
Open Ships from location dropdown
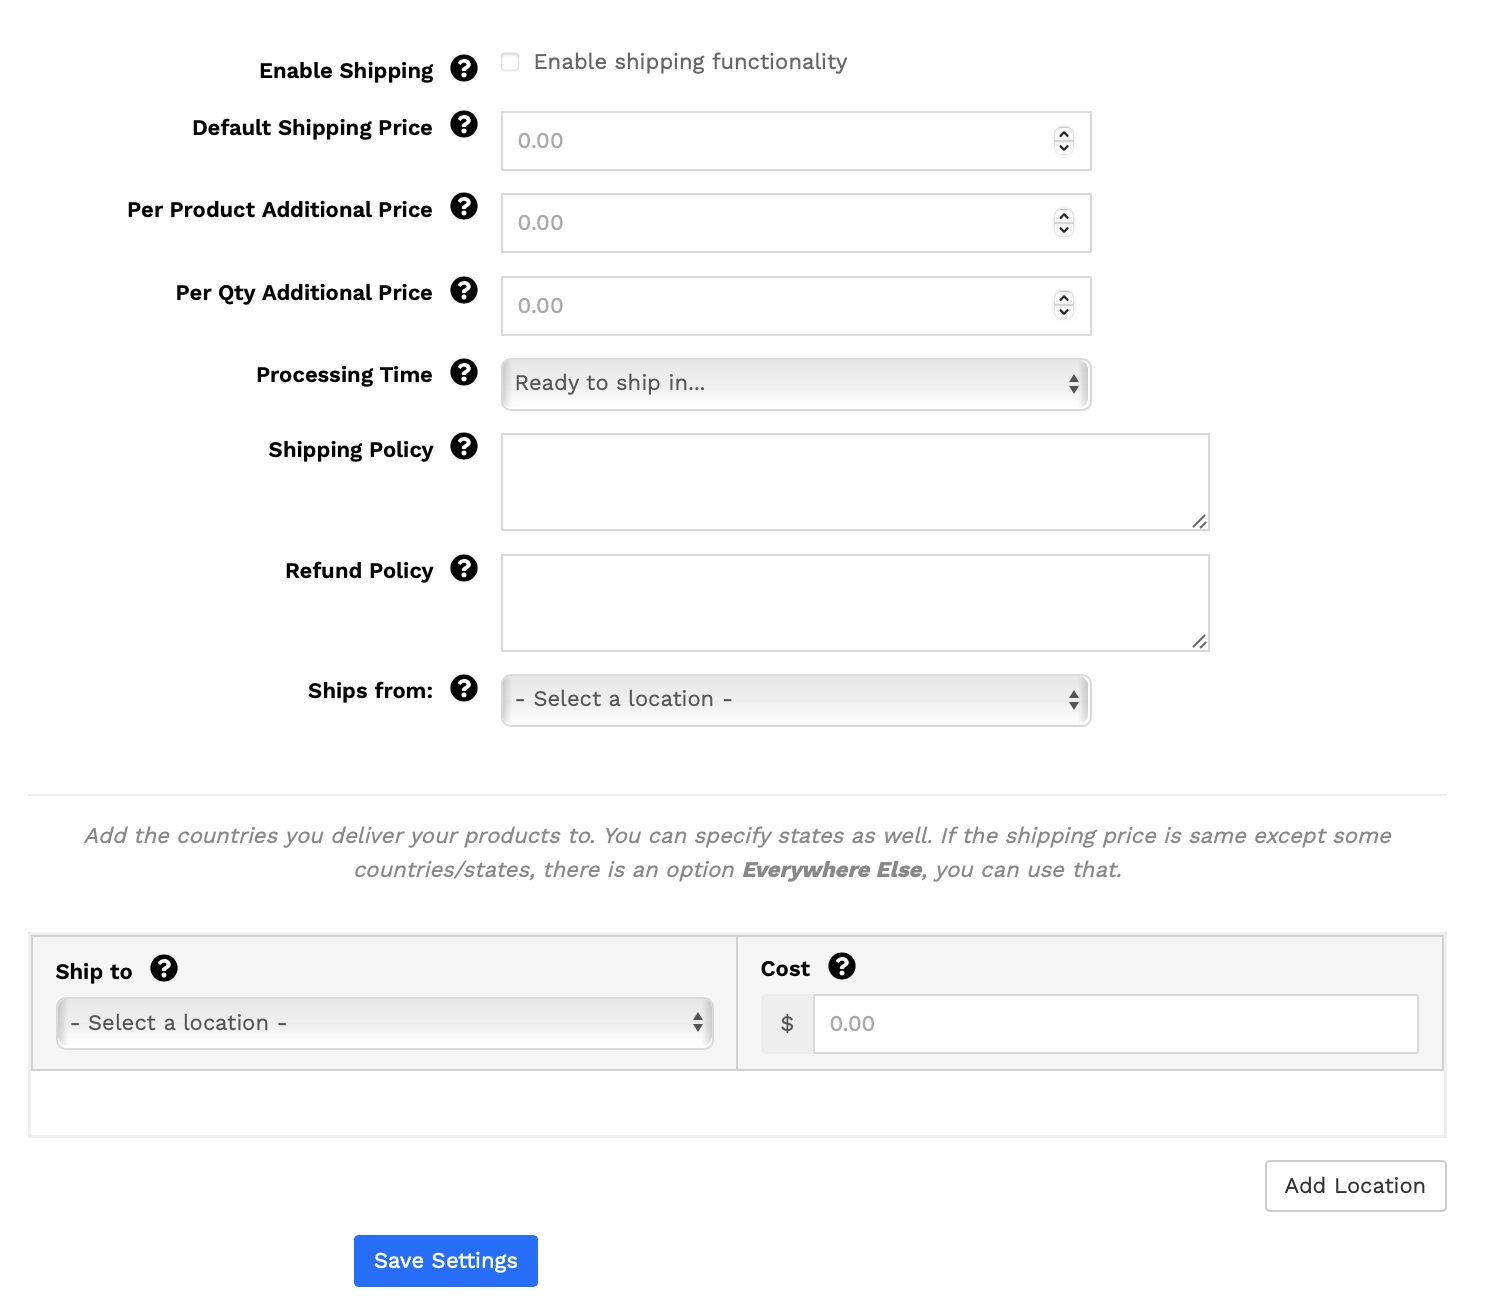click(x=795, y=700)
